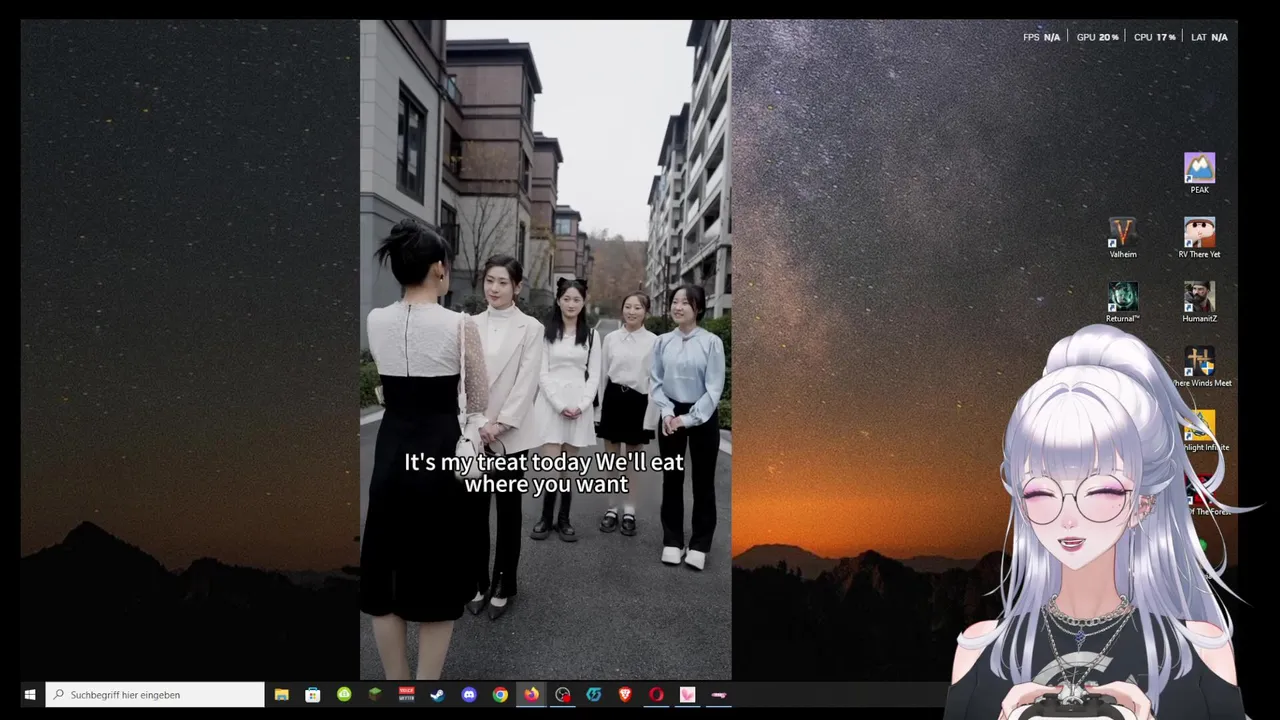Select the Returnal desktop shortcut
This screenshot has height=720, width=1280.
(1123, 302)
